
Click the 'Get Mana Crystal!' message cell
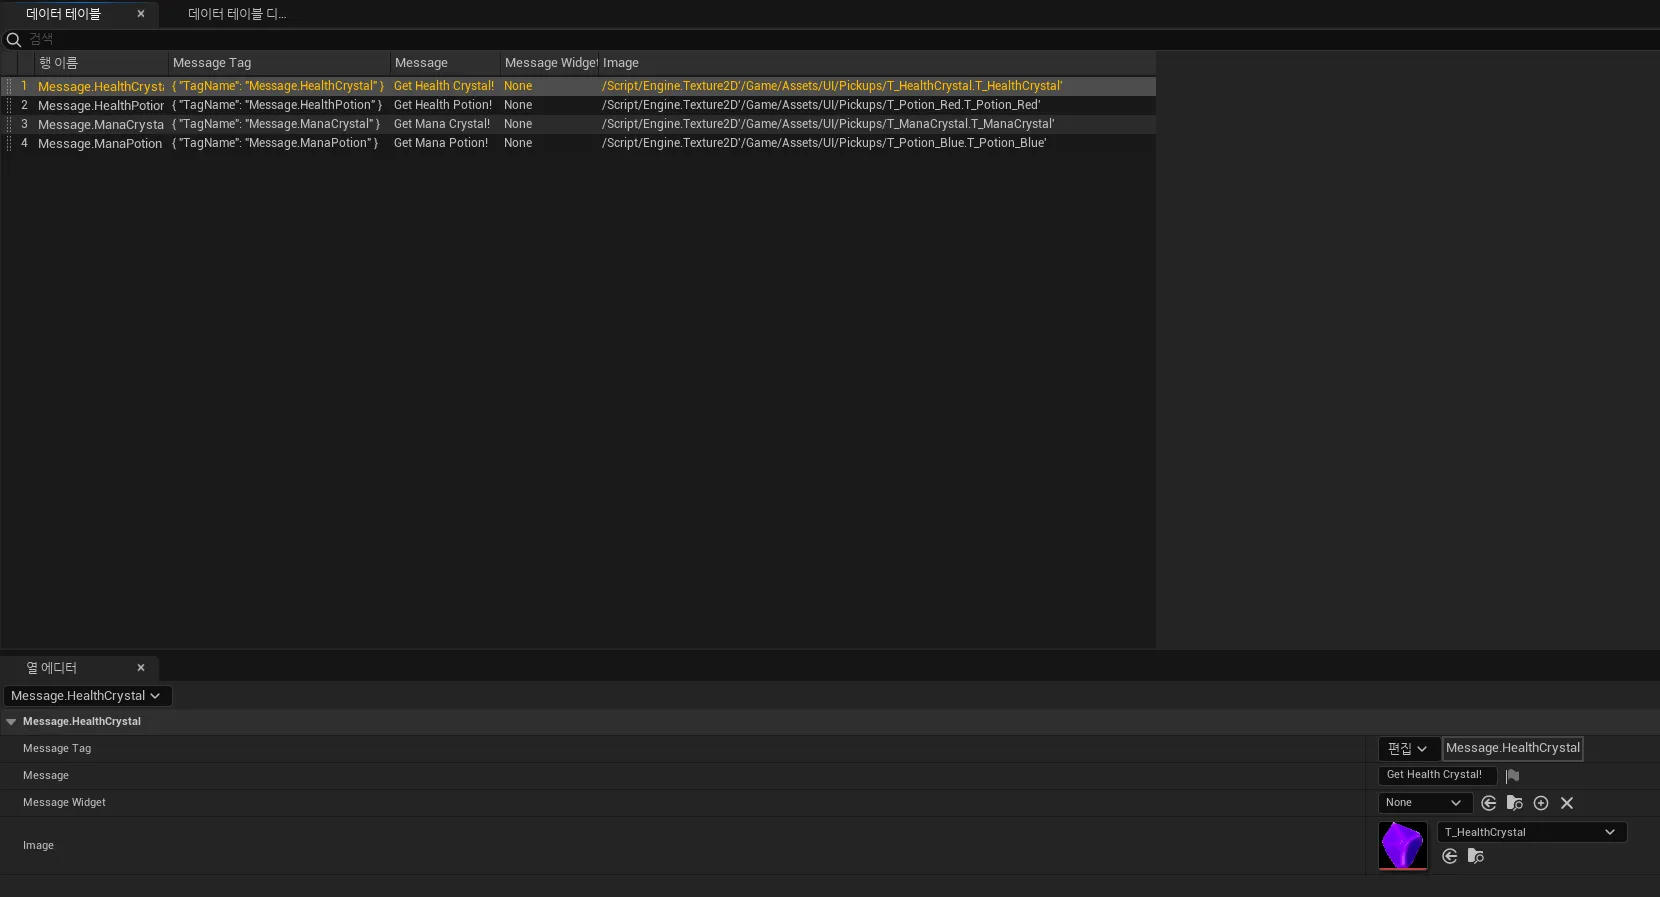tap(442, 124)
